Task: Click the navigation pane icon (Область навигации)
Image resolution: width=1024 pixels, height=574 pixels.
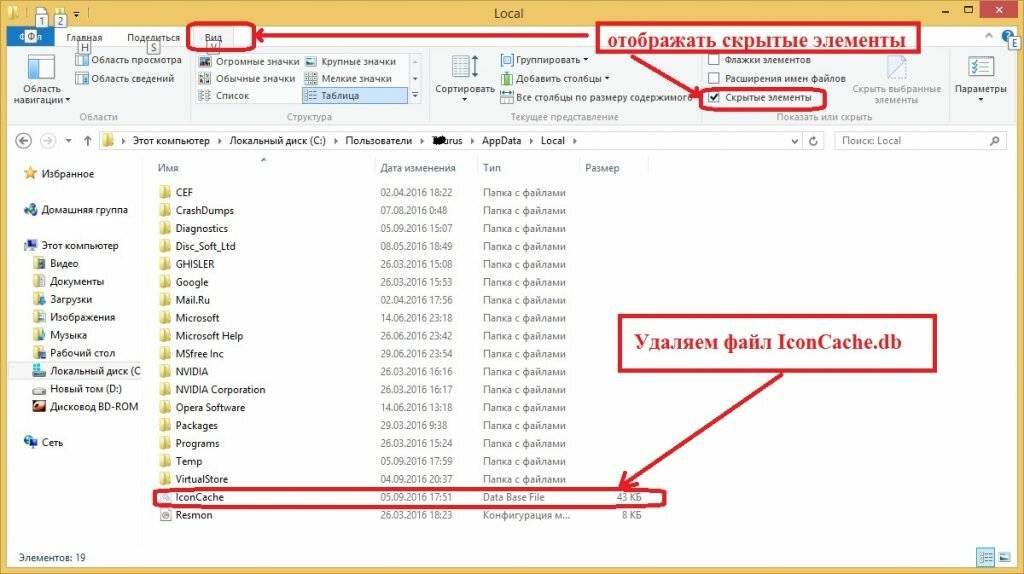Action: pyautogui.click(x=41, y=68)
